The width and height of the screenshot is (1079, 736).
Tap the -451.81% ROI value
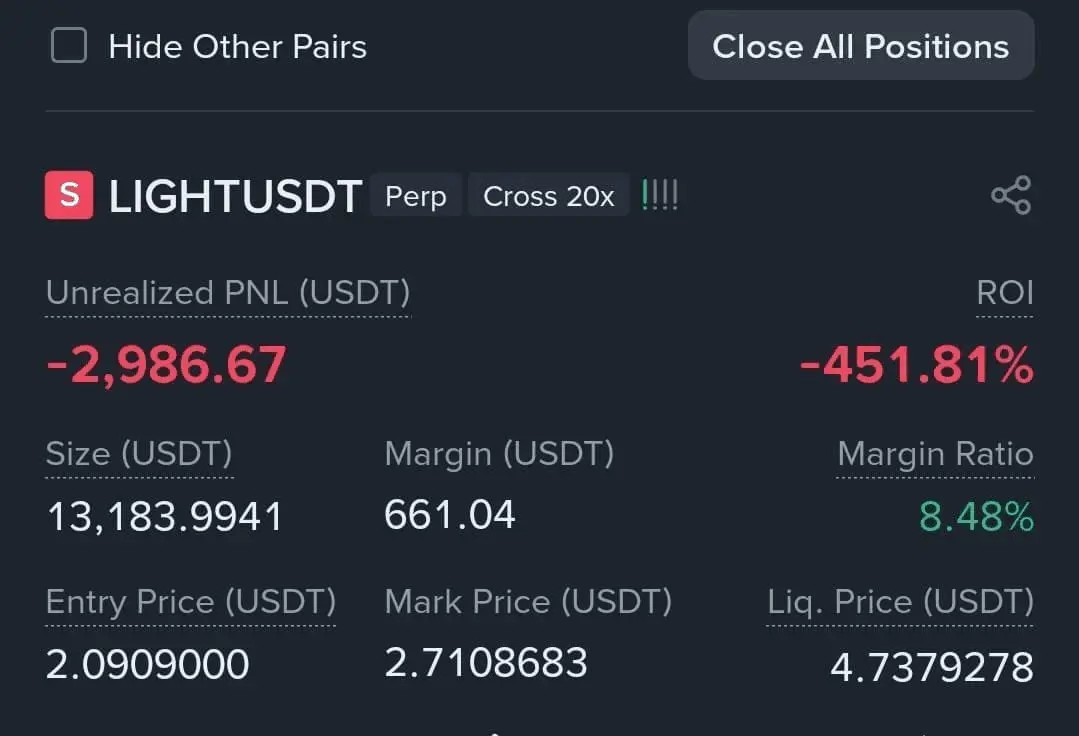click(x=916, y=365)
